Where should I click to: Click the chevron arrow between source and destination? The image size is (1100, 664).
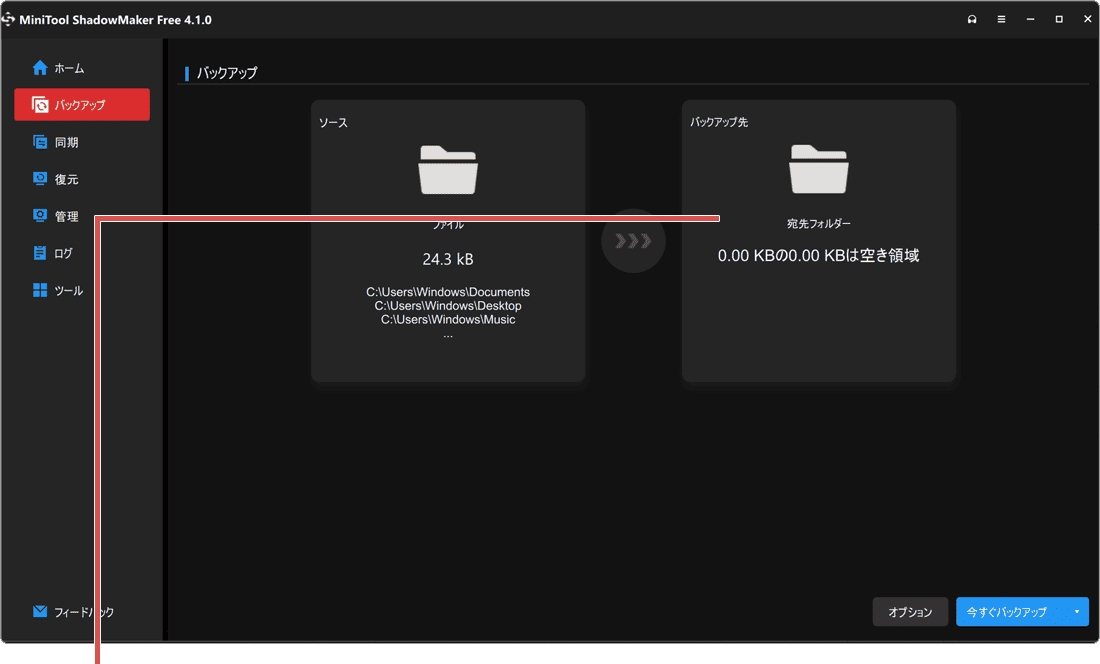coord(633,241)
